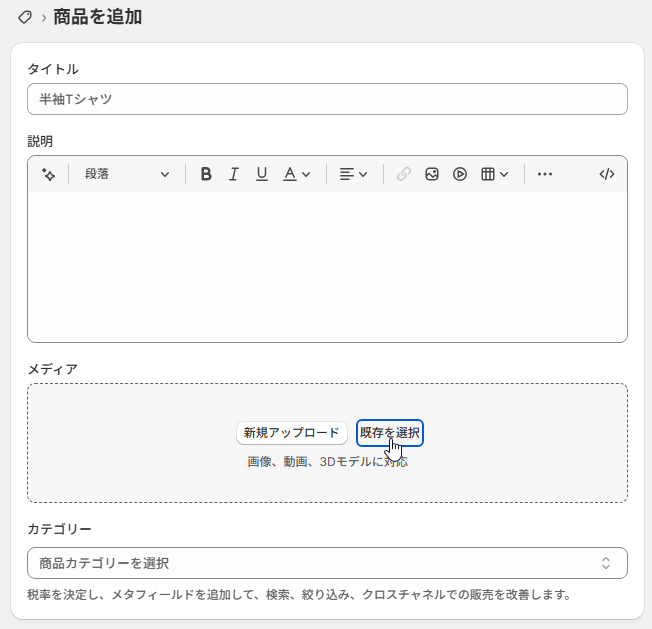The width and height of the screenshot is (652, 629).
Task: Open the 商品カテゴリーを選択 combo box
Action: (327, 563)
